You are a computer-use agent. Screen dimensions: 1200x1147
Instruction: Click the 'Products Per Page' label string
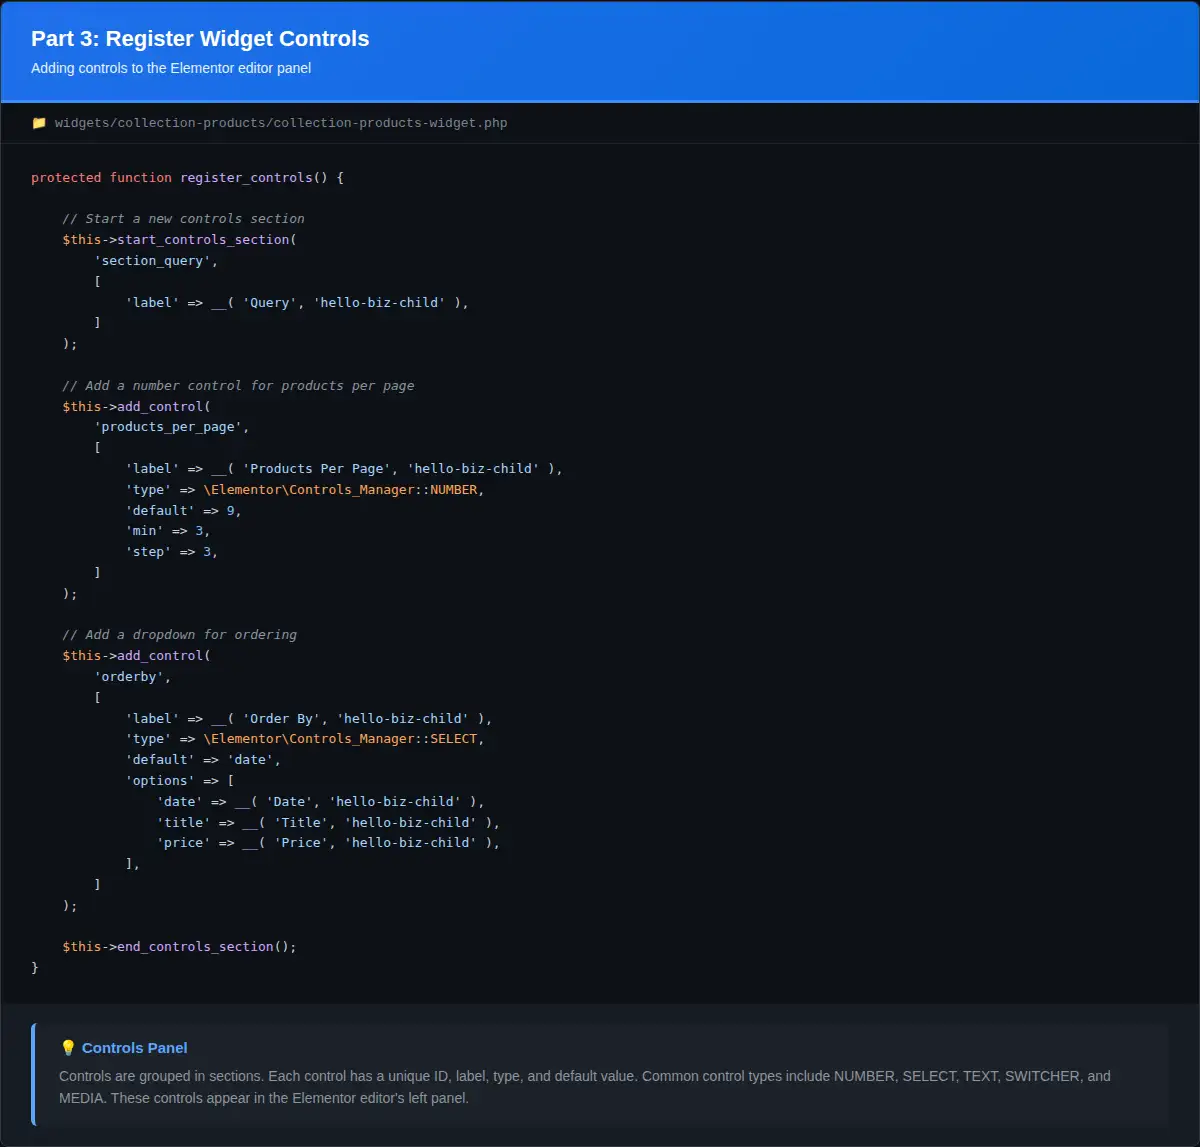316,469
